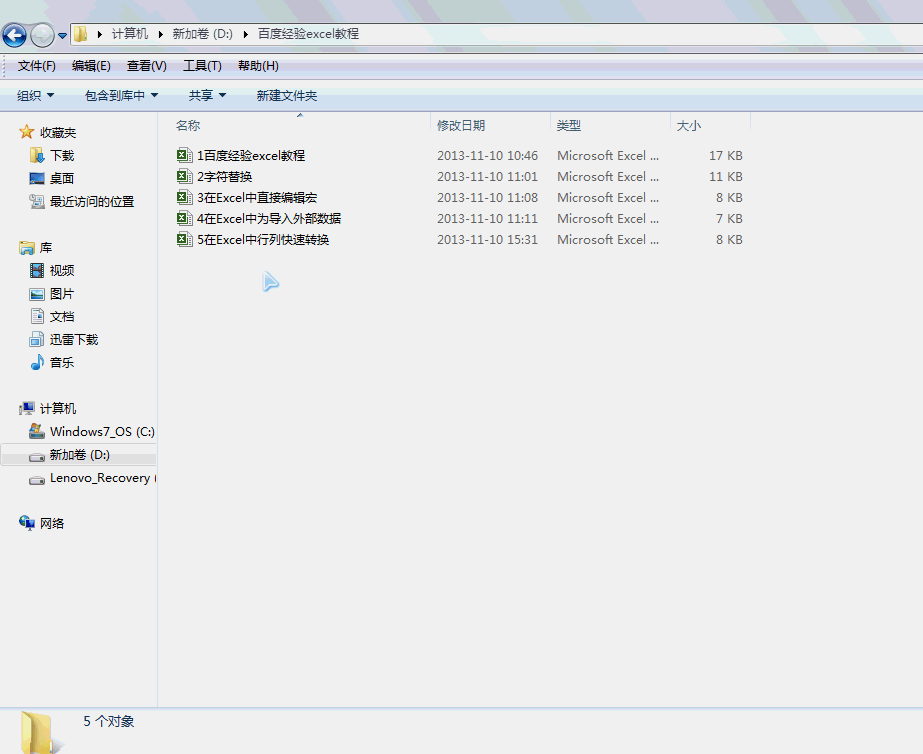The image size is (923, 754).
Task: Open the 帮助(H) menu
Action: (x=258, y=66)
